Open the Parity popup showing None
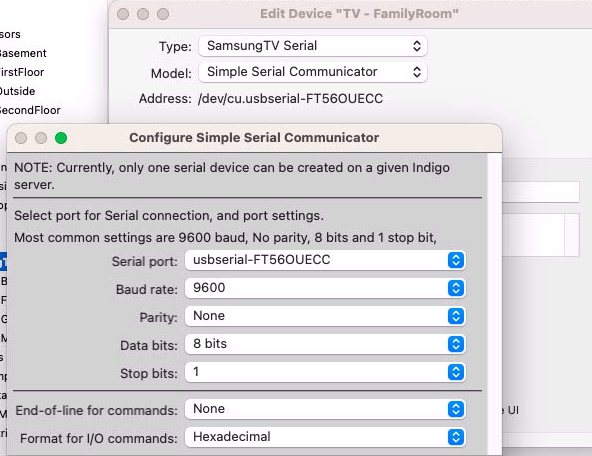The height and width of the screenshot is (456, 592). [x=325, y=316]
